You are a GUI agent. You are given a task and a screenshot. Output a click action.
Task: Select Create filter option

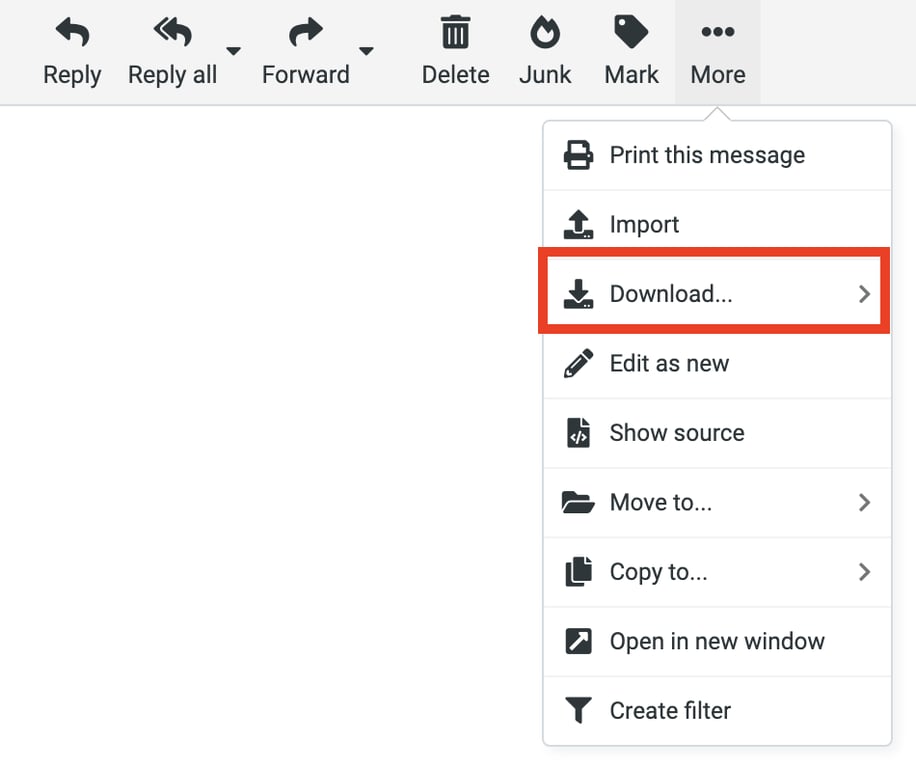668,711
